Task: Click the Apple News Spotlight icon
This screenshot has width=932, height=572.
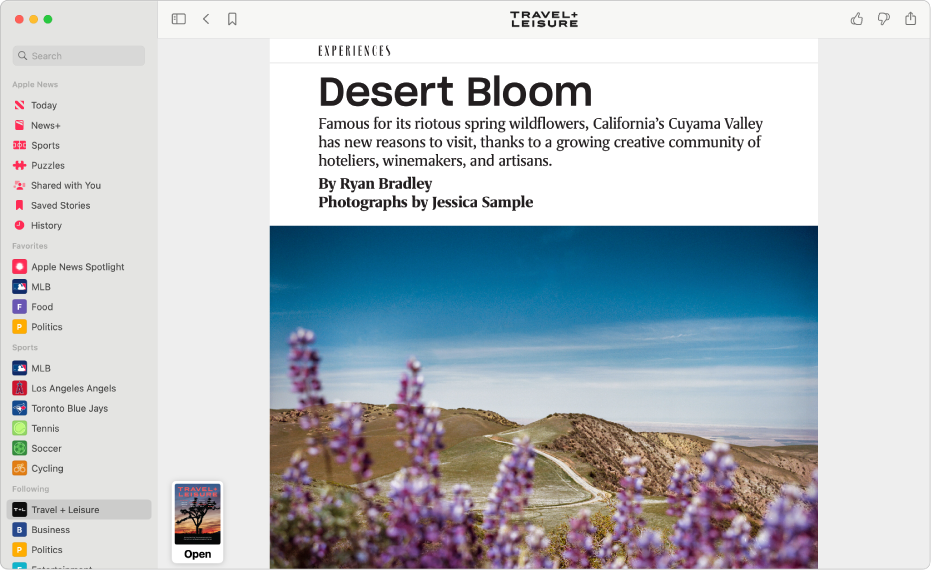Action: coord(20,266)
